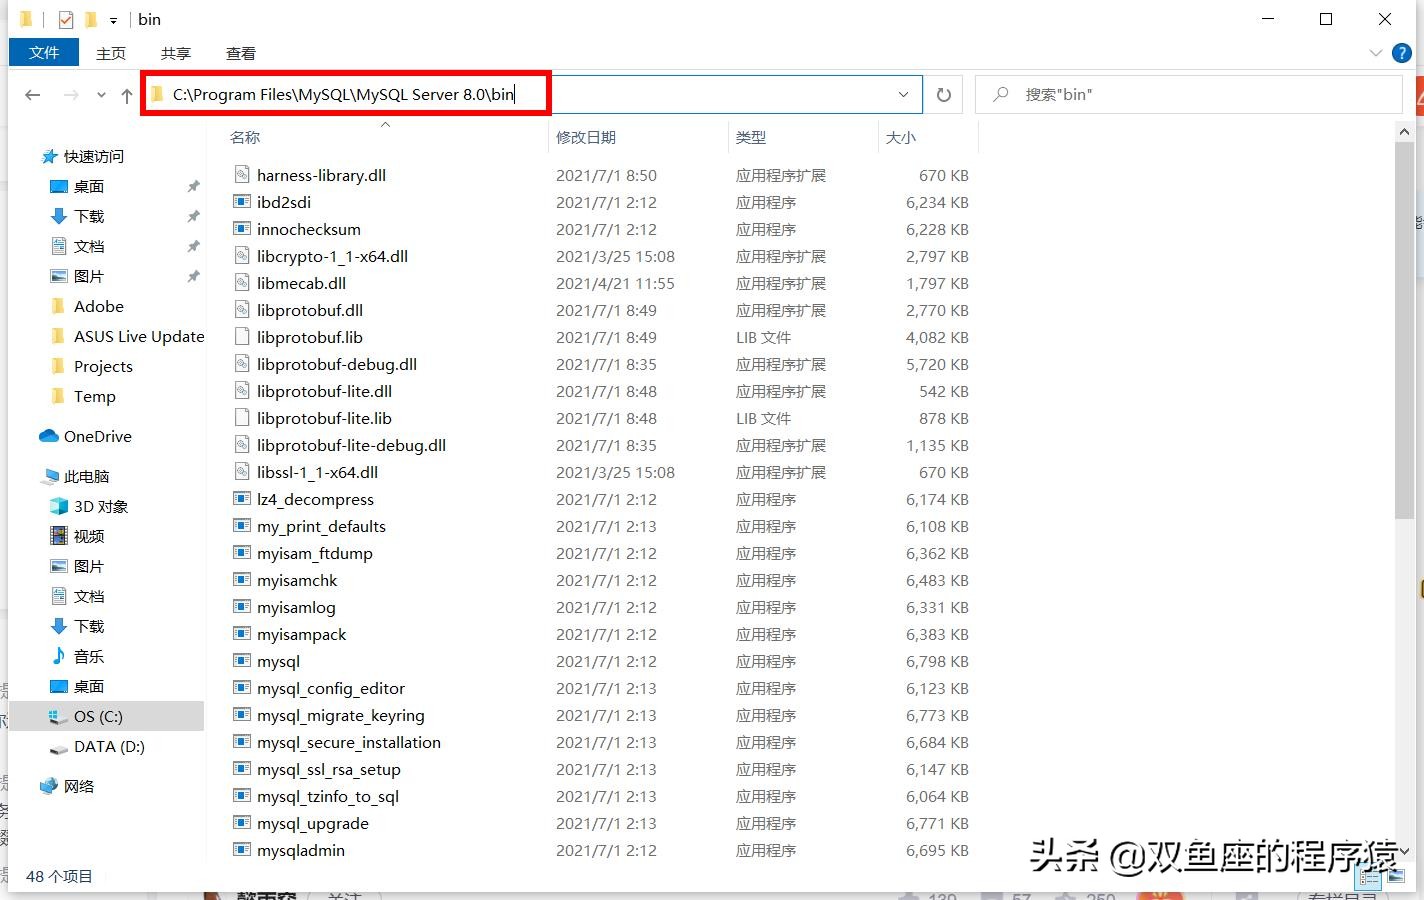Switch to the 查看 ribbon tab
The width and height of the screenshot is (1424, 900).
240,53
